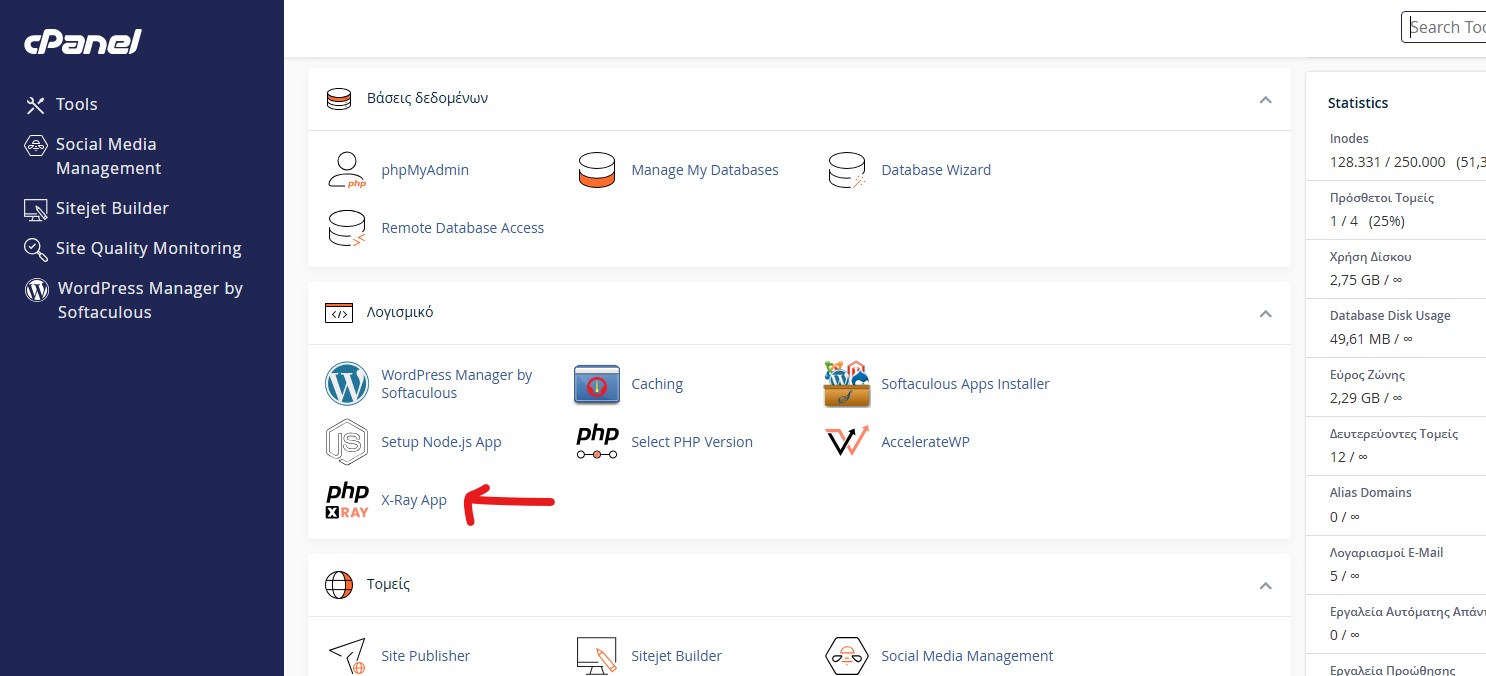Click the Χρήση Δίσκου statistic label

(x=1371, y=257)
